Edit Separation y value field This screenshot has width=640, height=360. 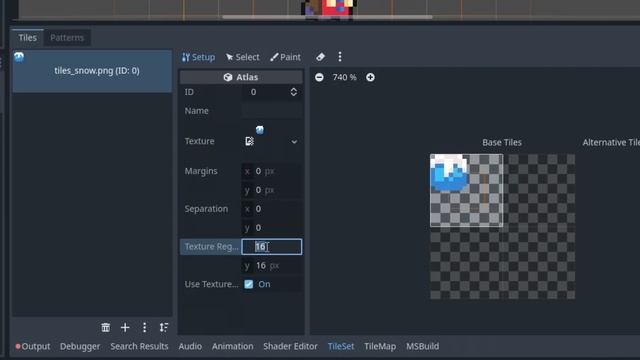coord(272,227)
